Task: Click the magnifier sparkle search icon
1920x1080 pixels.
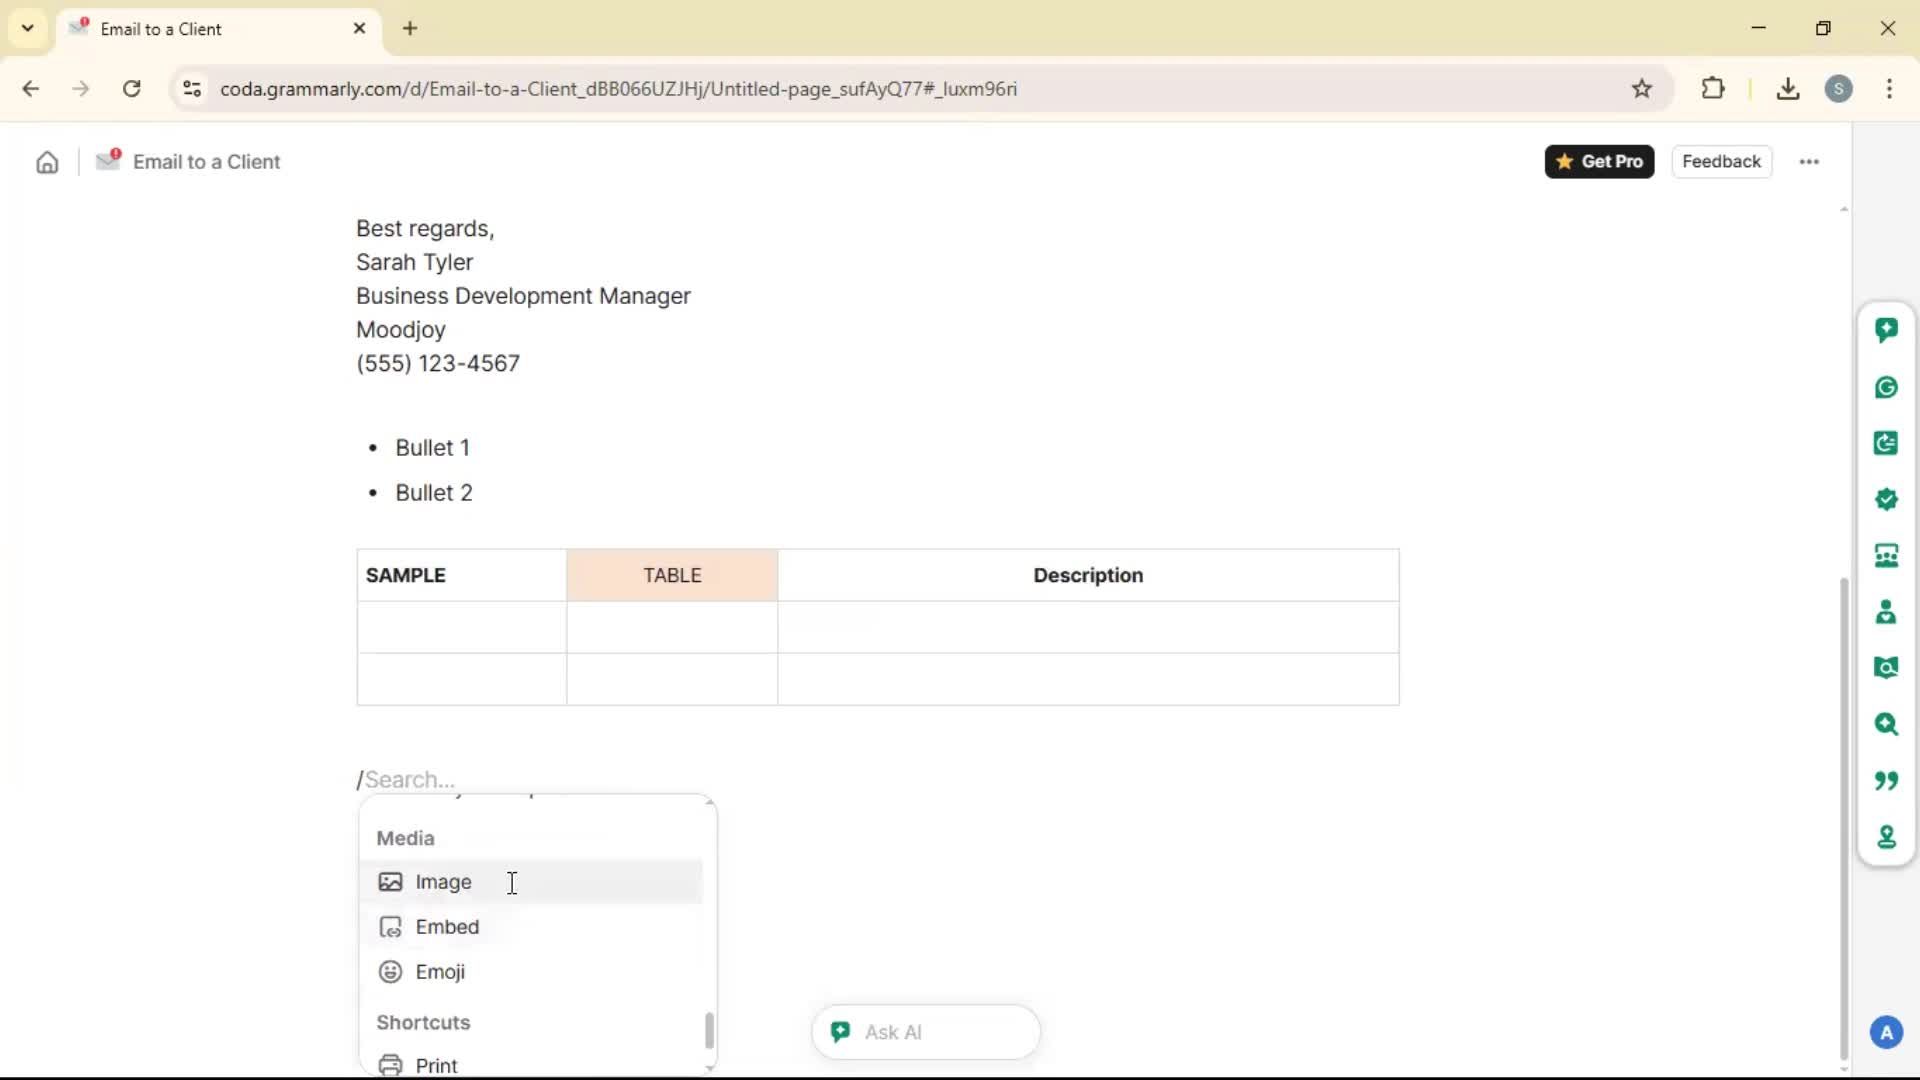Action: (x=1886, y=724)
